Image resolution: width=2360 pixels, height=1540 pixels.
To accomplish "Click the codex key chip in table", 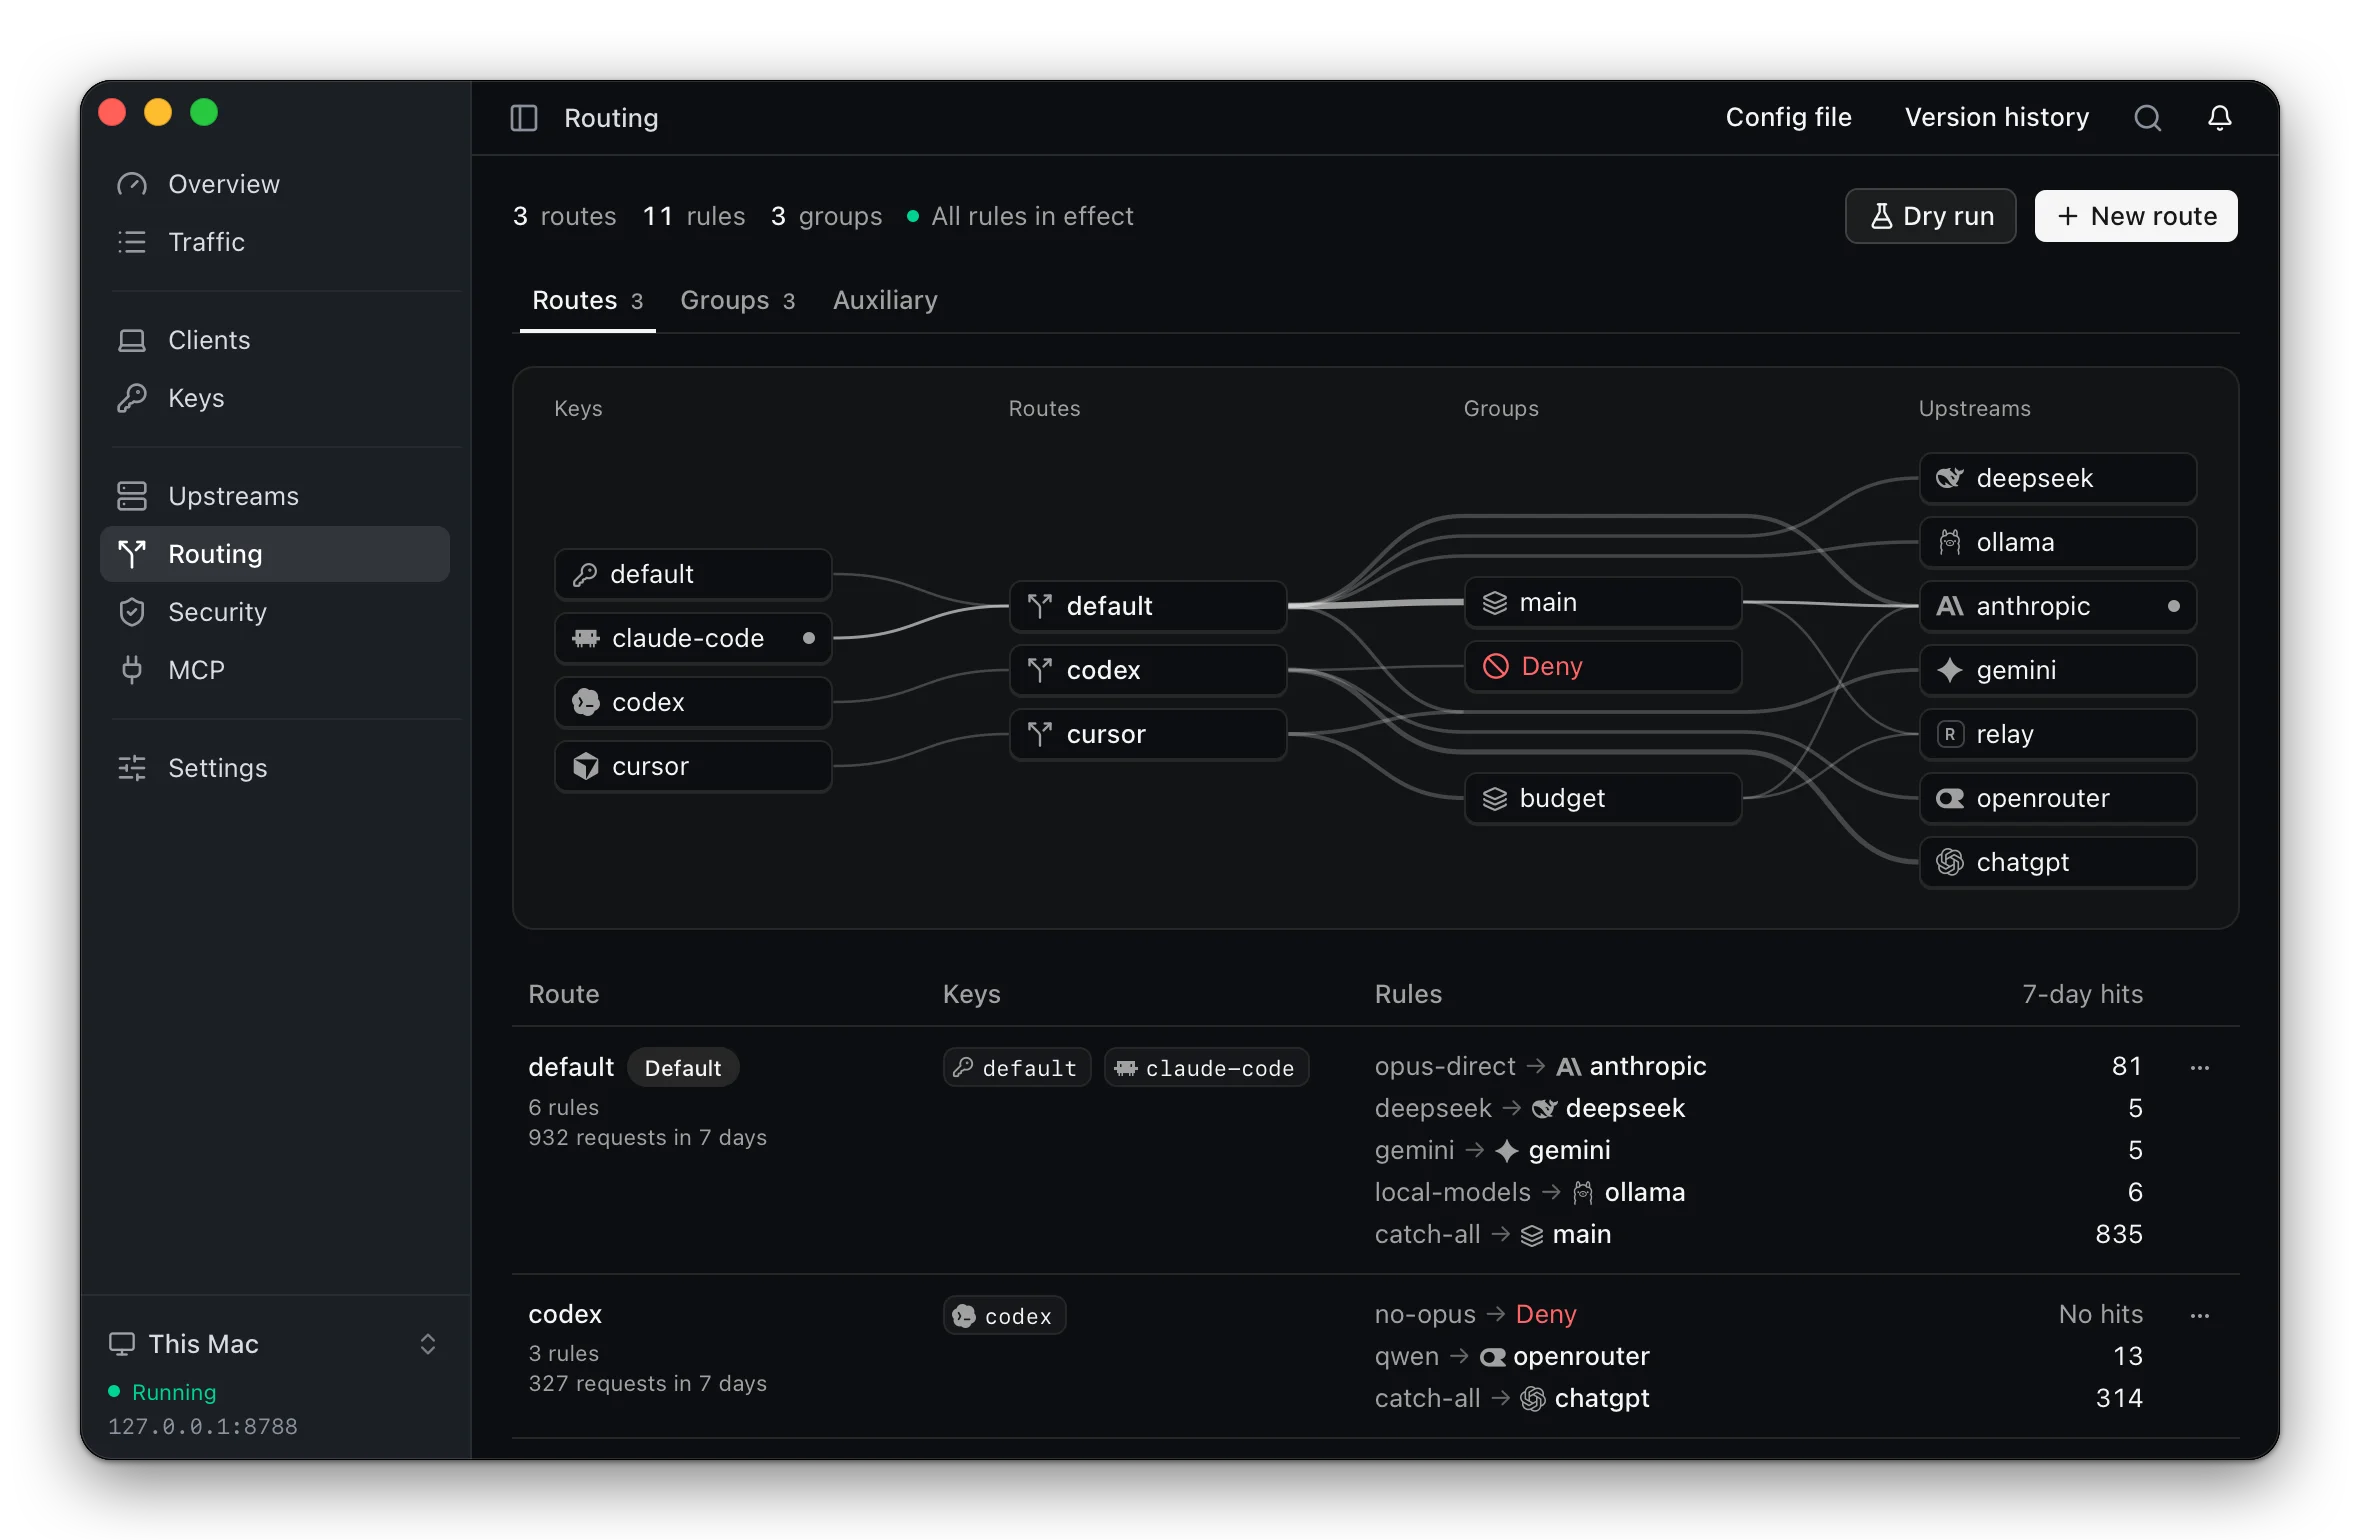I will pos(1004,1316).
